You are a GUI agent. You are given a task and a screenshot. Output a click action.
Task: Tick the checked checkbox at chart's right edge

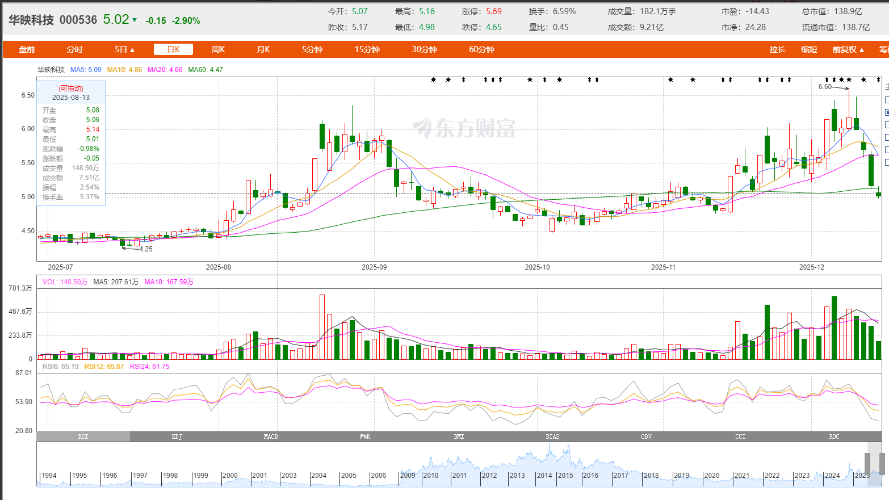885,112
